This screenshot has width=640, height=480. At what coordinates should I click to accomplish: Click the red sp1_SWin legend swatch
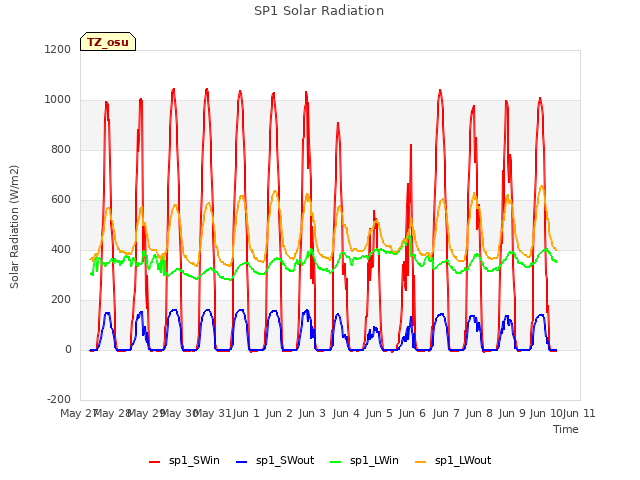(155, 462)
